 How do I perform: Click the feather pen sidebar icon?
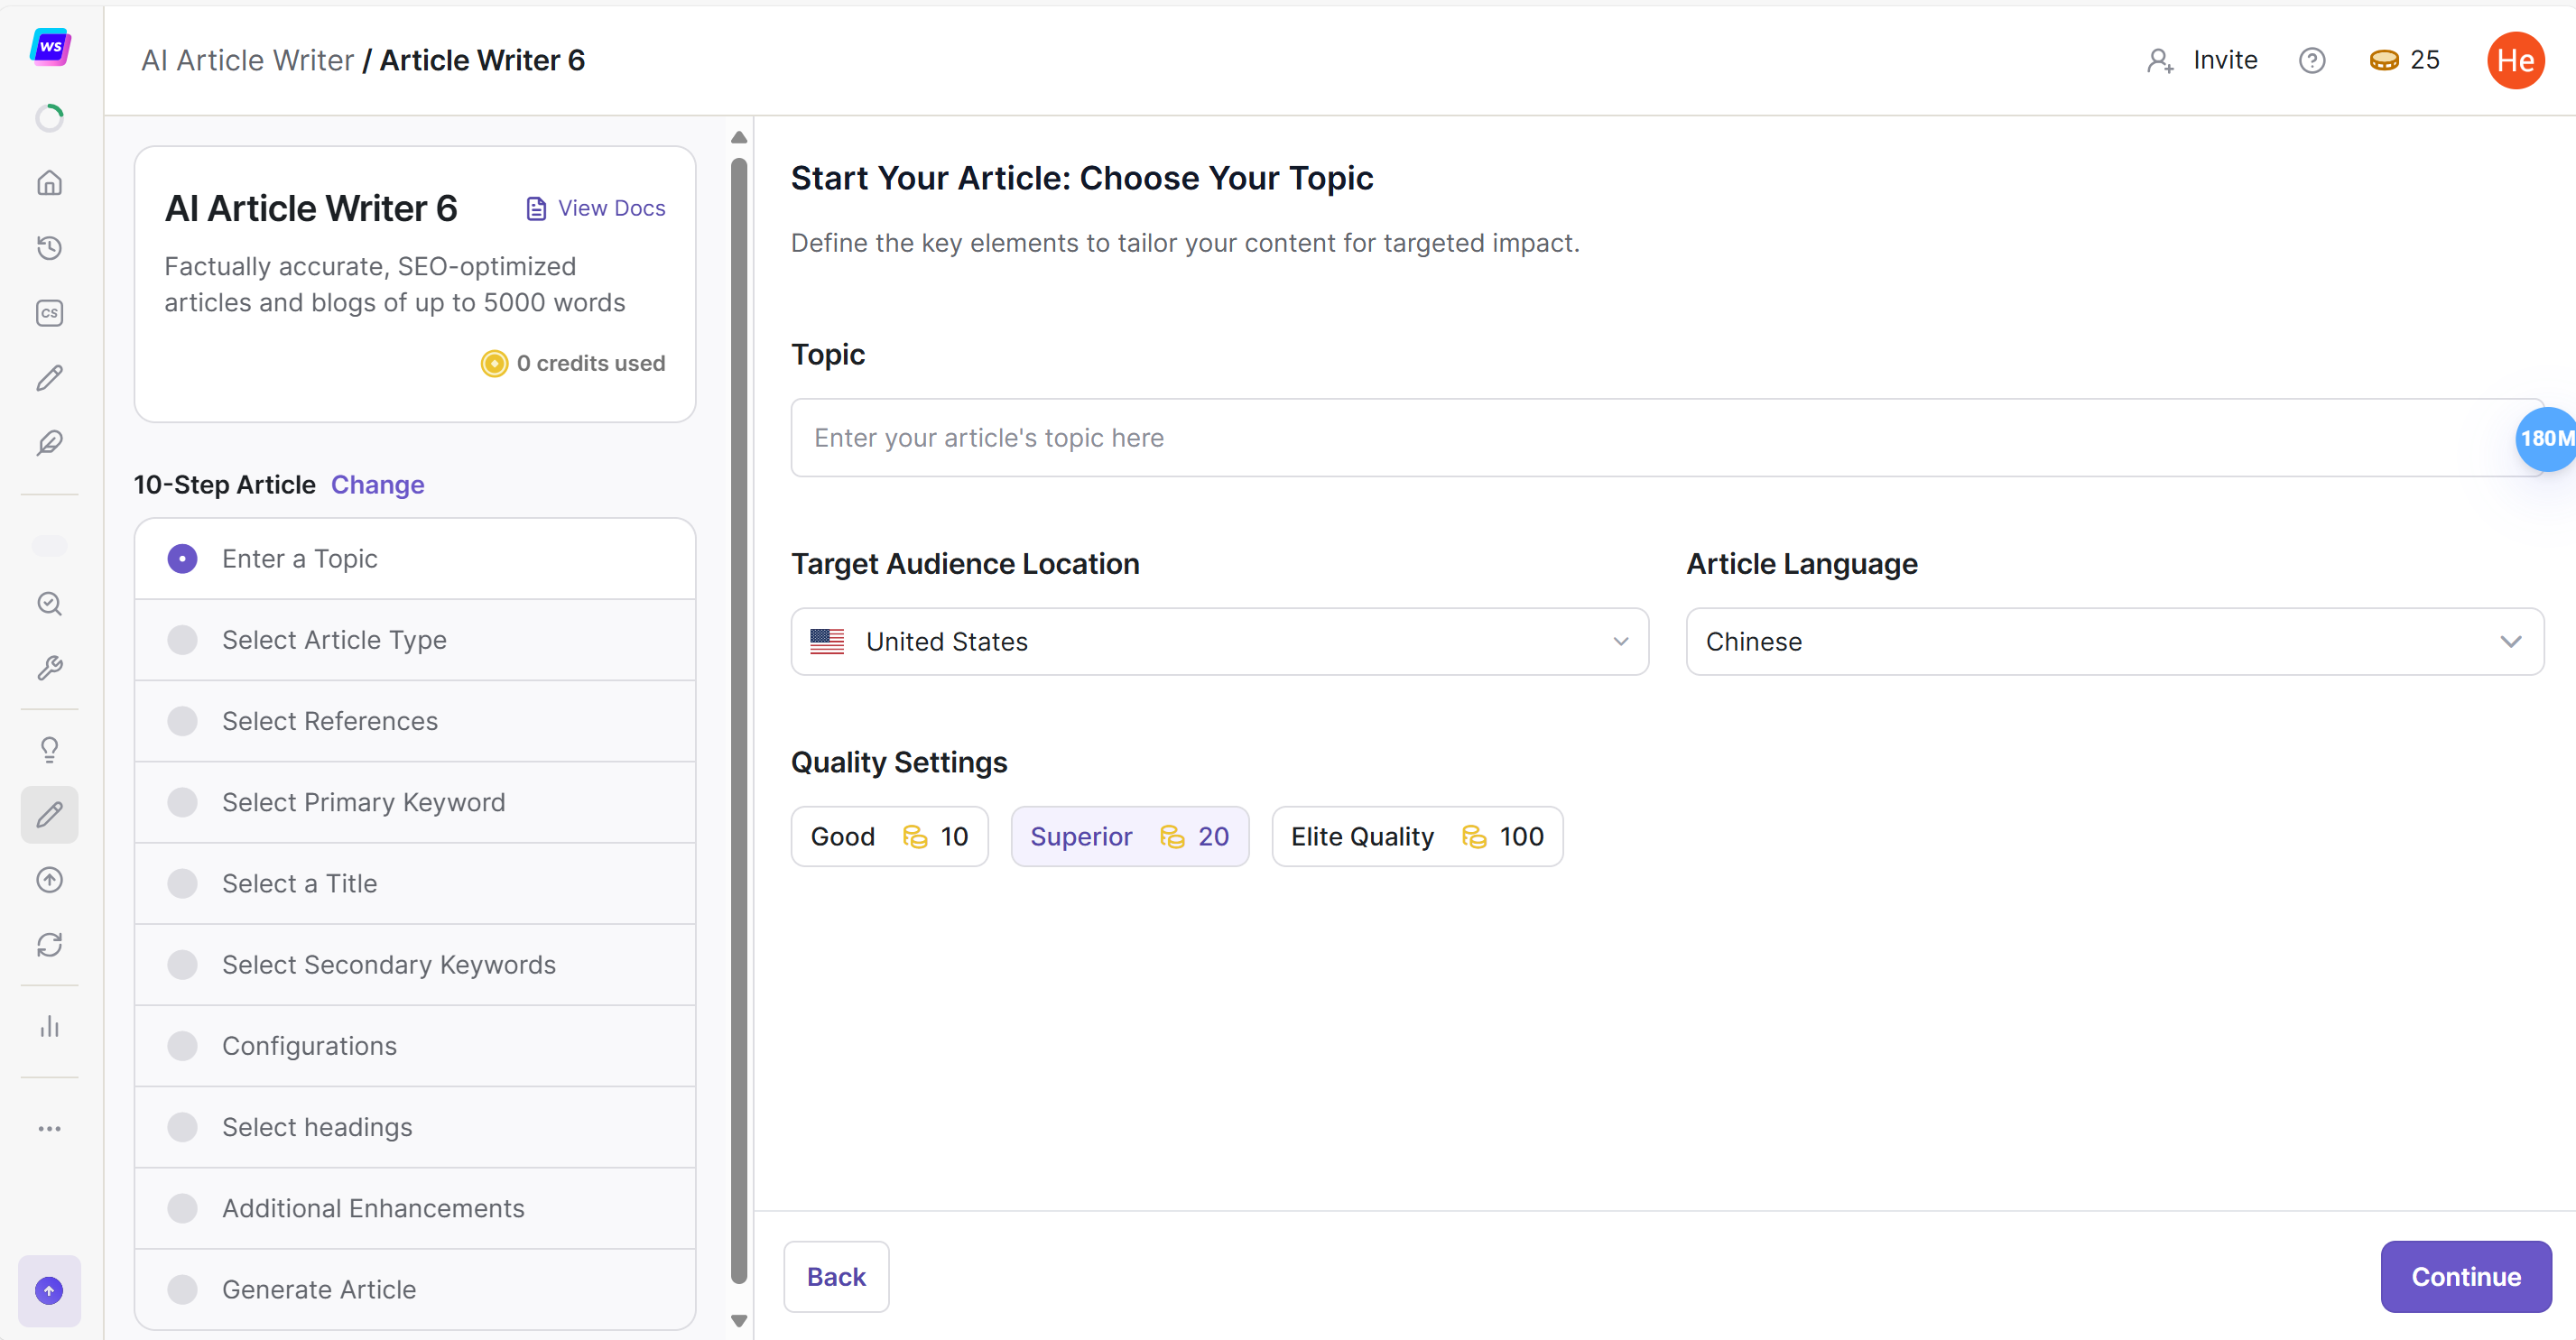coord(49,443)
